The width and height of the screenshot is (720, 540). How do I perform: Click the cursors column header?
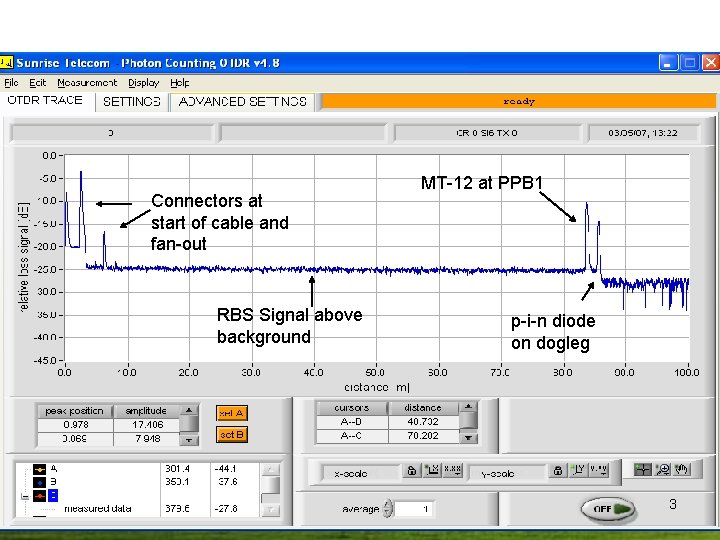click(352, 408)
